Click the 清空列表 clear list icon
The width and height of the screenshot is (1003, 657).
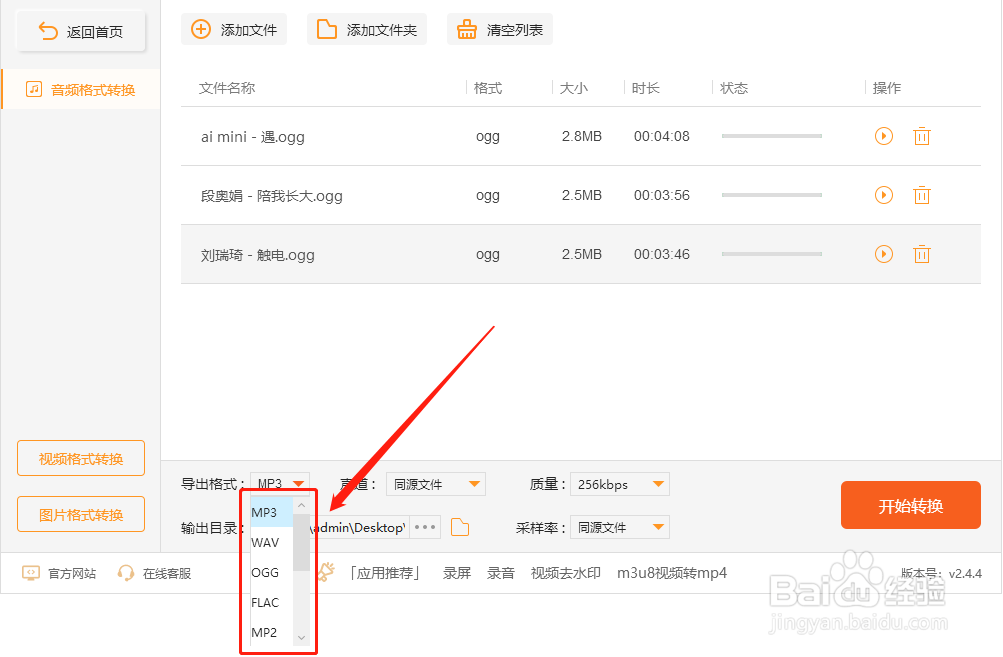click(466, 29)
